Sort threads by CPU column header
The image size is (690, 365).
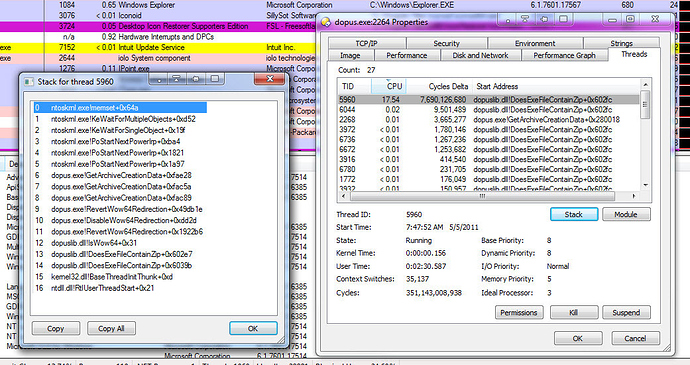click(x=389, y=86)
